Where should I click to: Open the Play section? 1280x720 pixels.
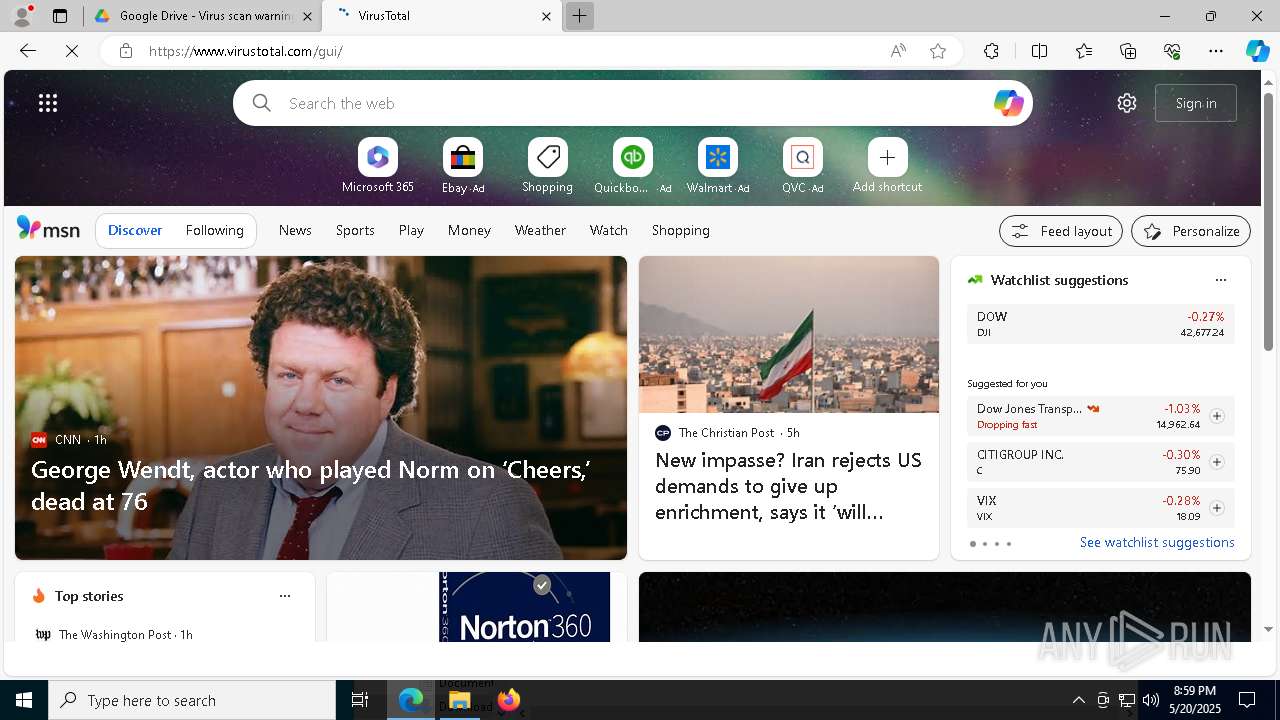coord(411,230)
